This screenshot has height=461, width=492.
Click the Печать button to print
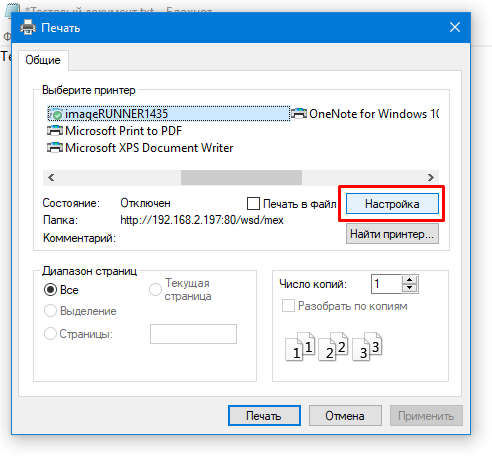pyautogui.click(x=264, y=416)
